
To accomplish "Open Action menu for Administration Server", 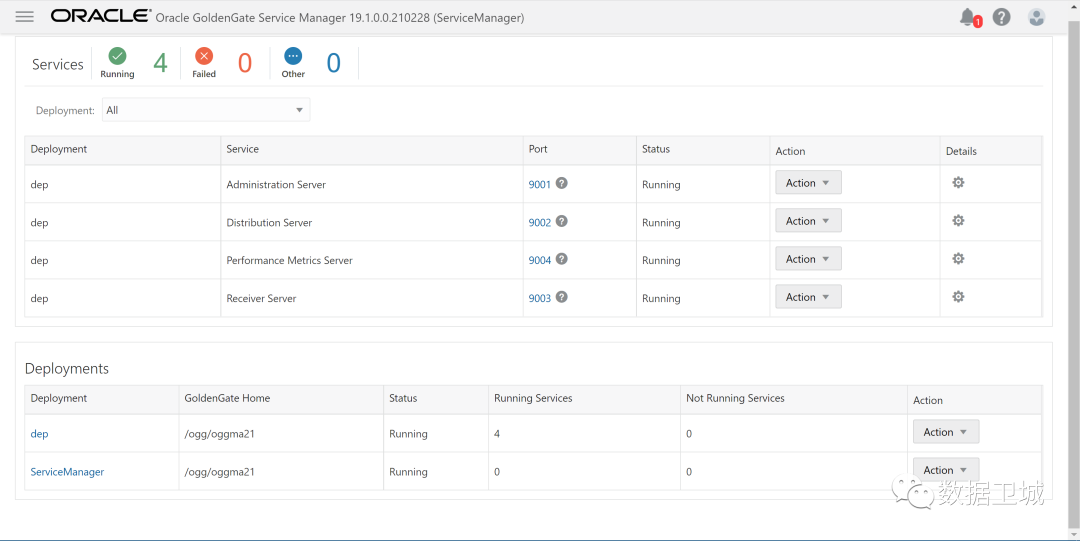I will tap(808, 183).
